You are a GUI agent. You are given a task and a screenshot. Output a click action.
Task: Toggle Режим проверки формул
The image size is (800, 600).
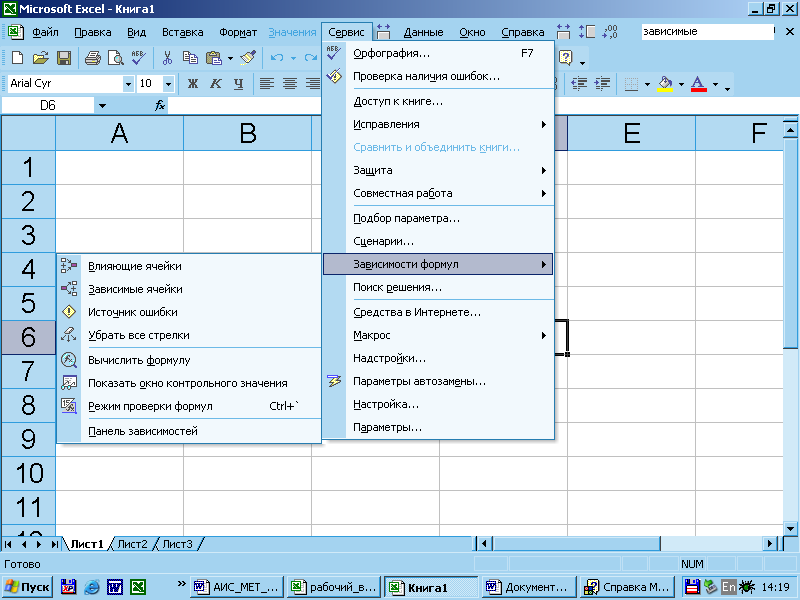tap(189, 406)
